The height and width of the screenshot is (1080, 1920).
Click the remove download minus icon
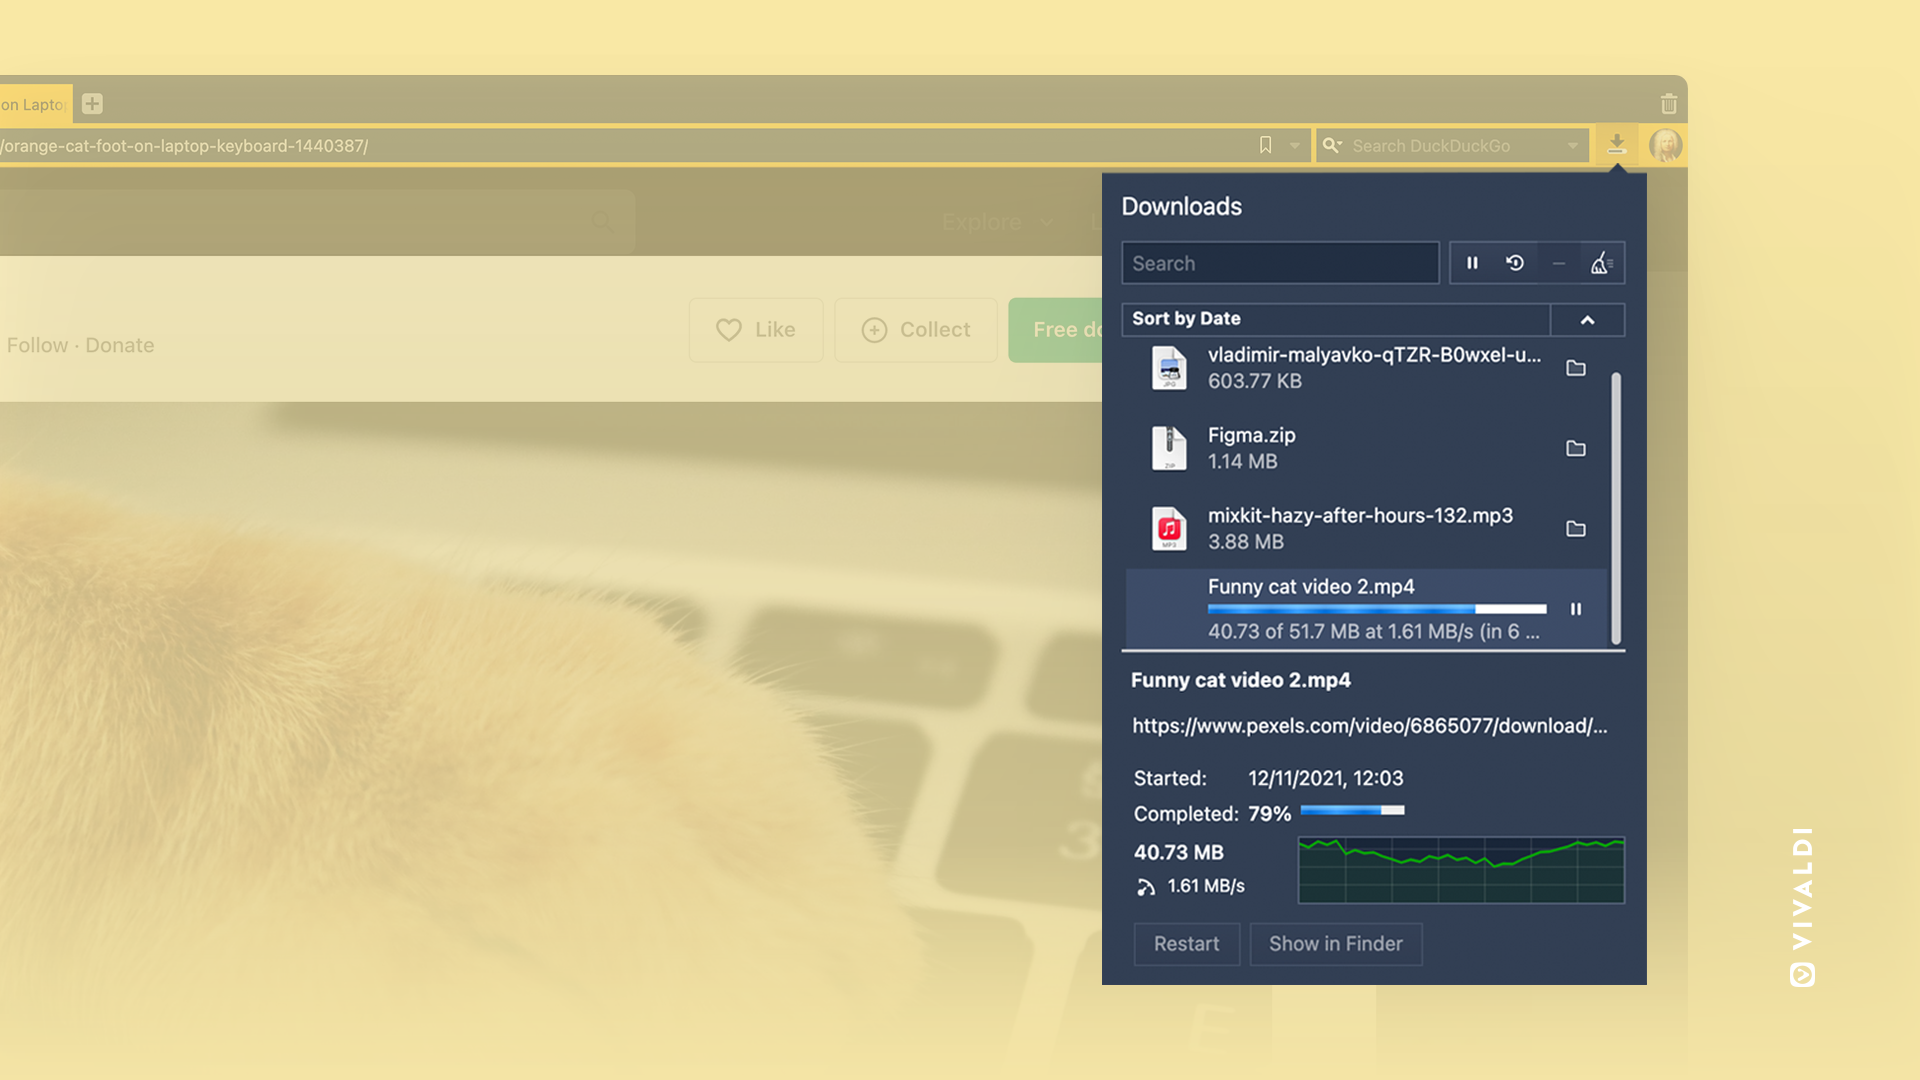pyautogui.click(x=1558, y=263)
